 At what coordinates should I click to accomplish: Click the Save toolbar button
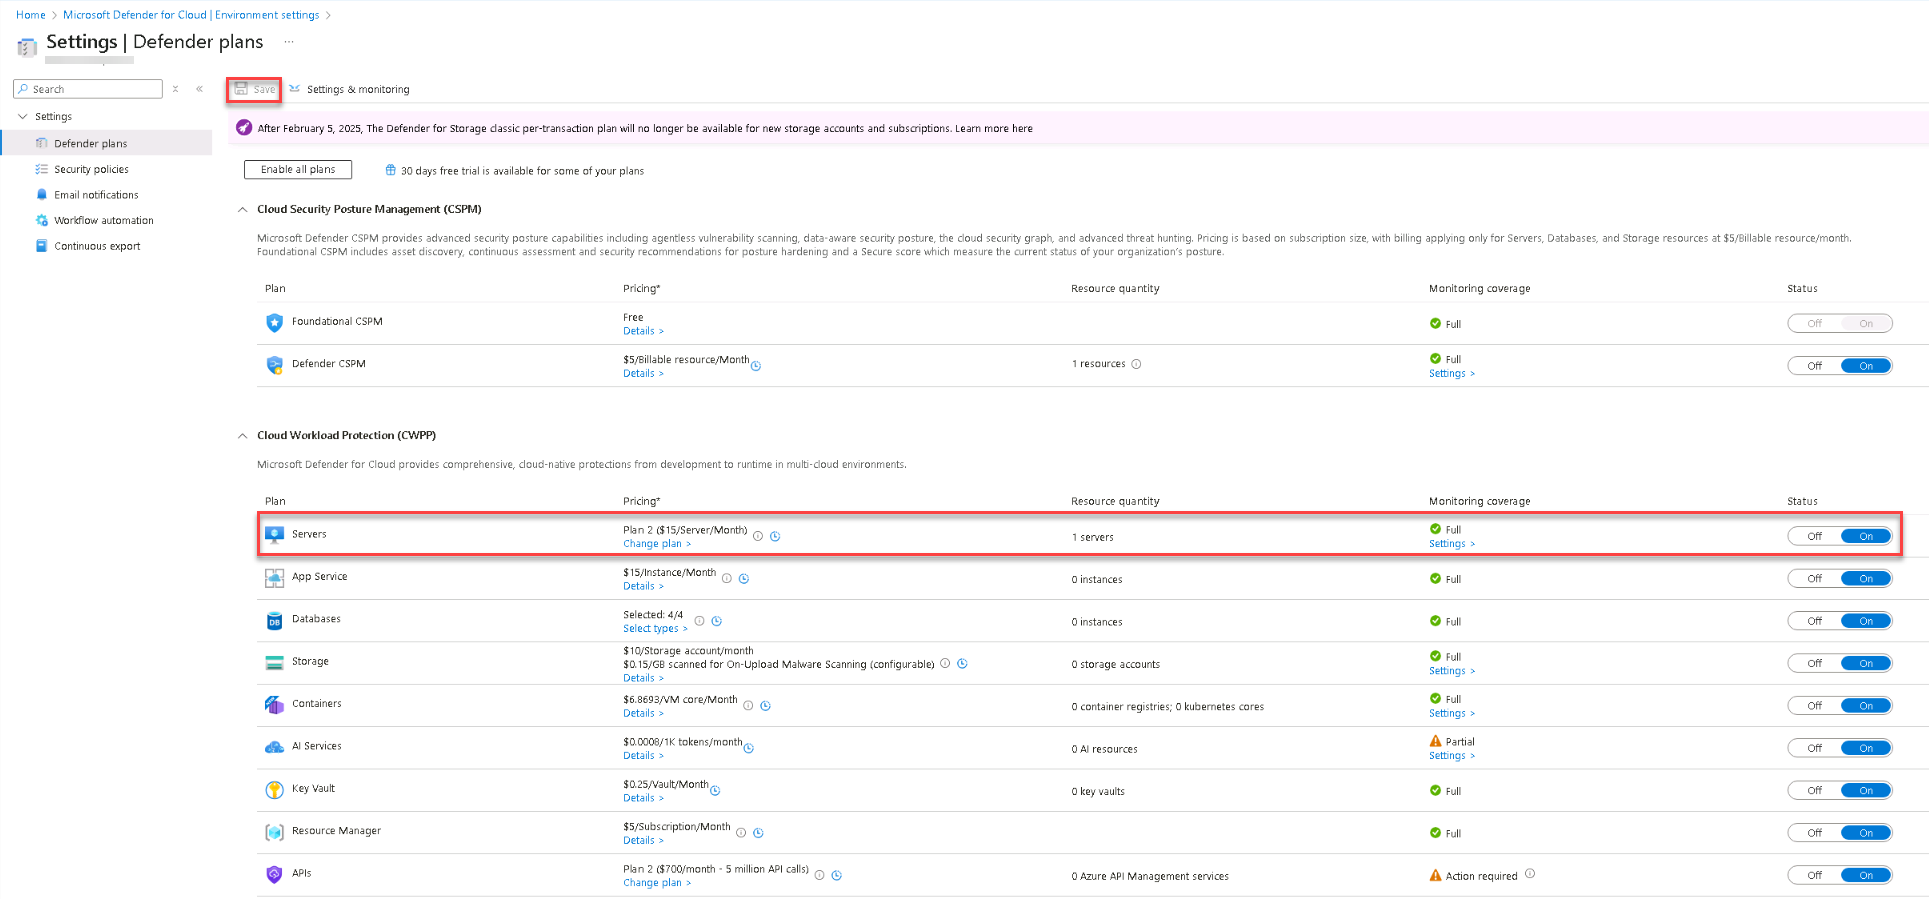pyautogui.click(x=254, y=89)
